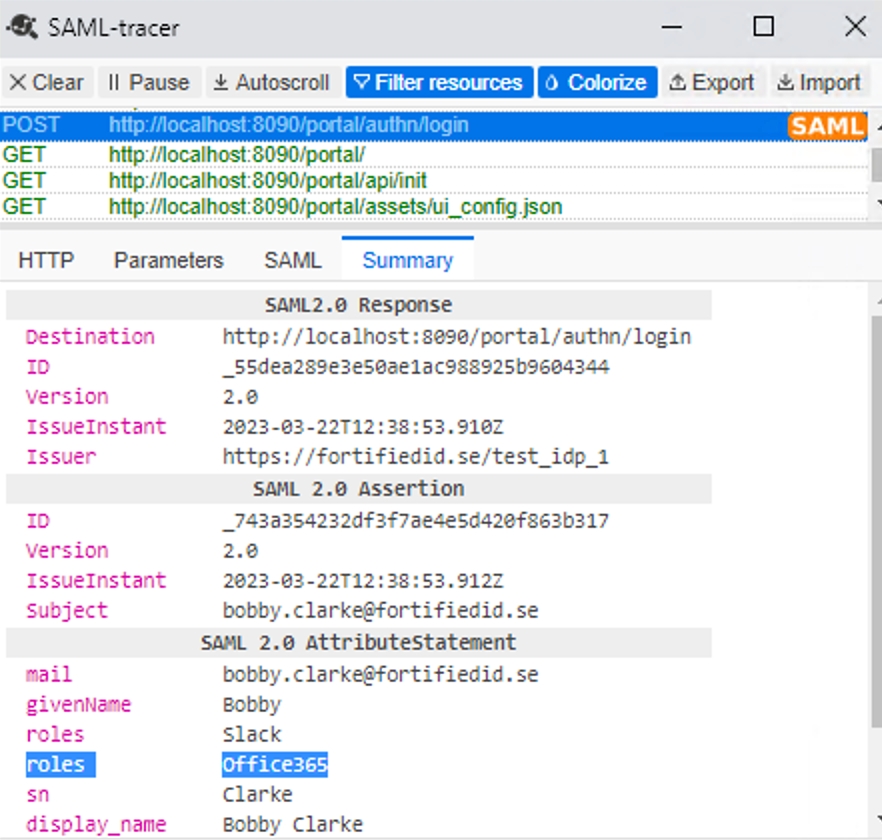Click the Issuer URL value fortifiedid.se/test_idp_1
The height and width of the screenshot is (840, 882).
tap(415, 457)
